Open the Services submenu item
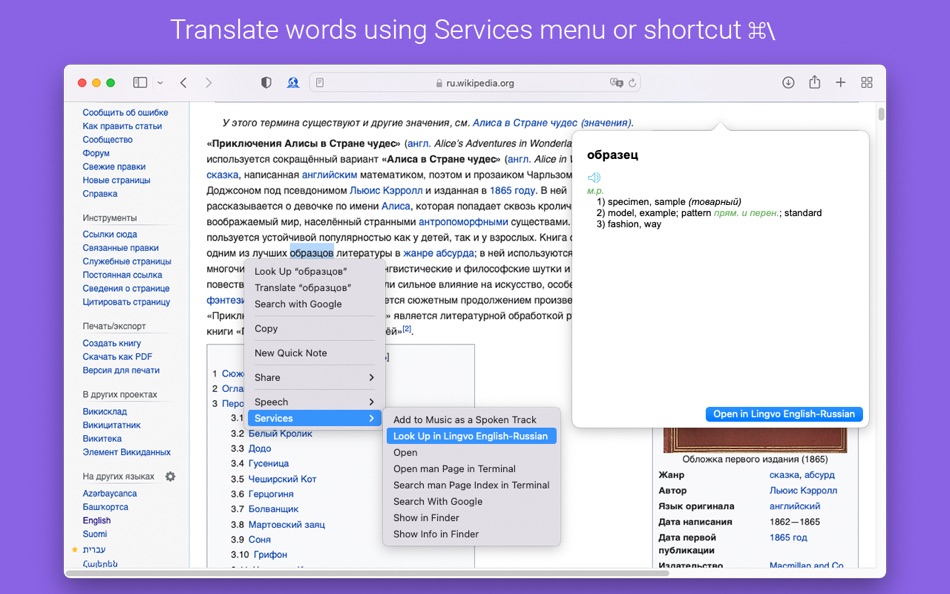950x594 pixels. [x=314, y=418]
